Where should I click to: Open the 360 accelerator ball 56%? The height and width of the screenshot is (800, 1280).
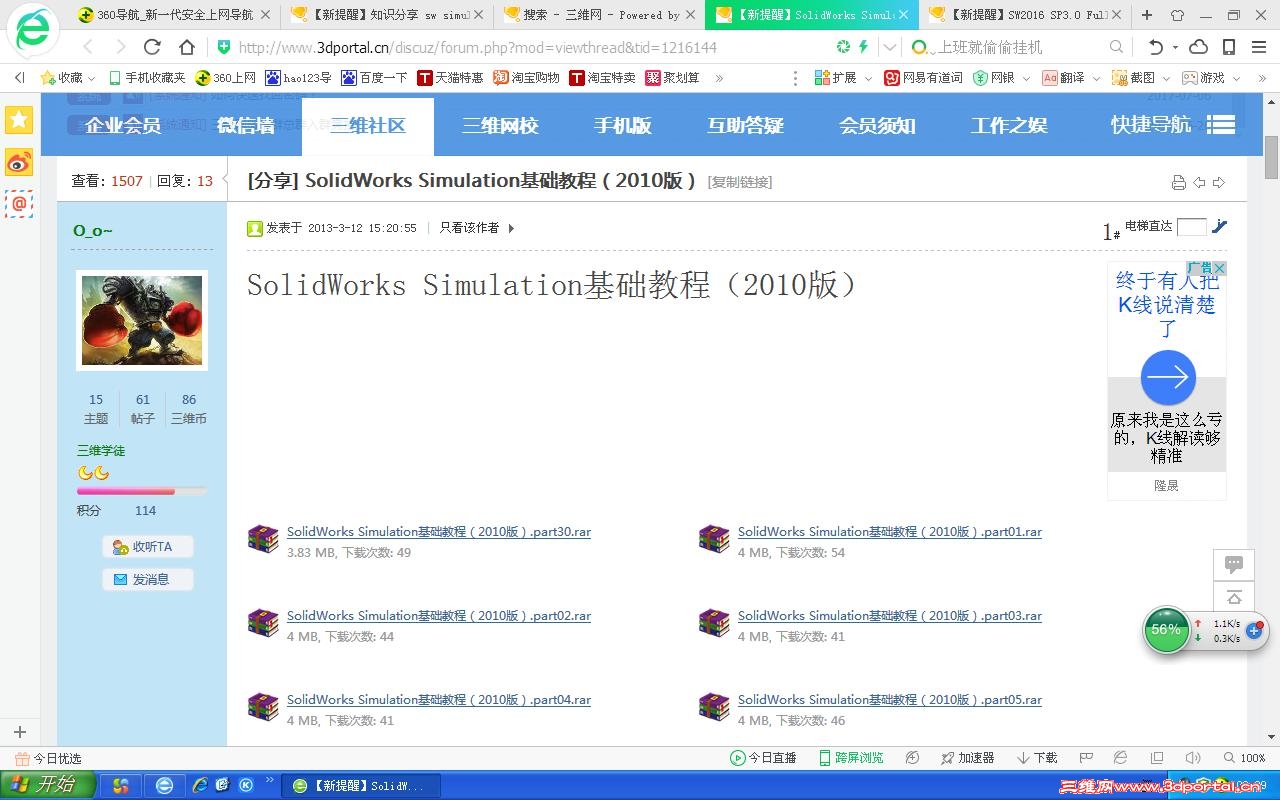click(1166, 630)
